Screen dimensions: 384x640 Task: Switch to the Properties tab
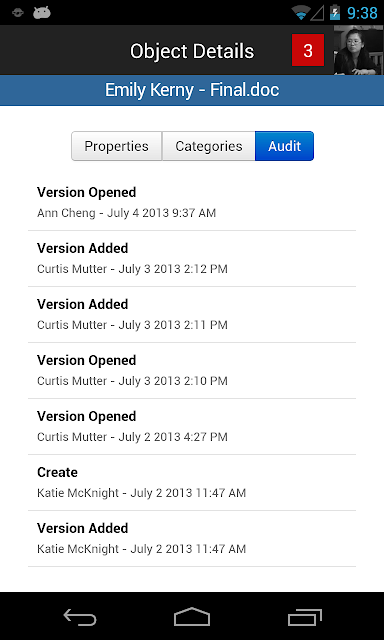pos(117,146)
